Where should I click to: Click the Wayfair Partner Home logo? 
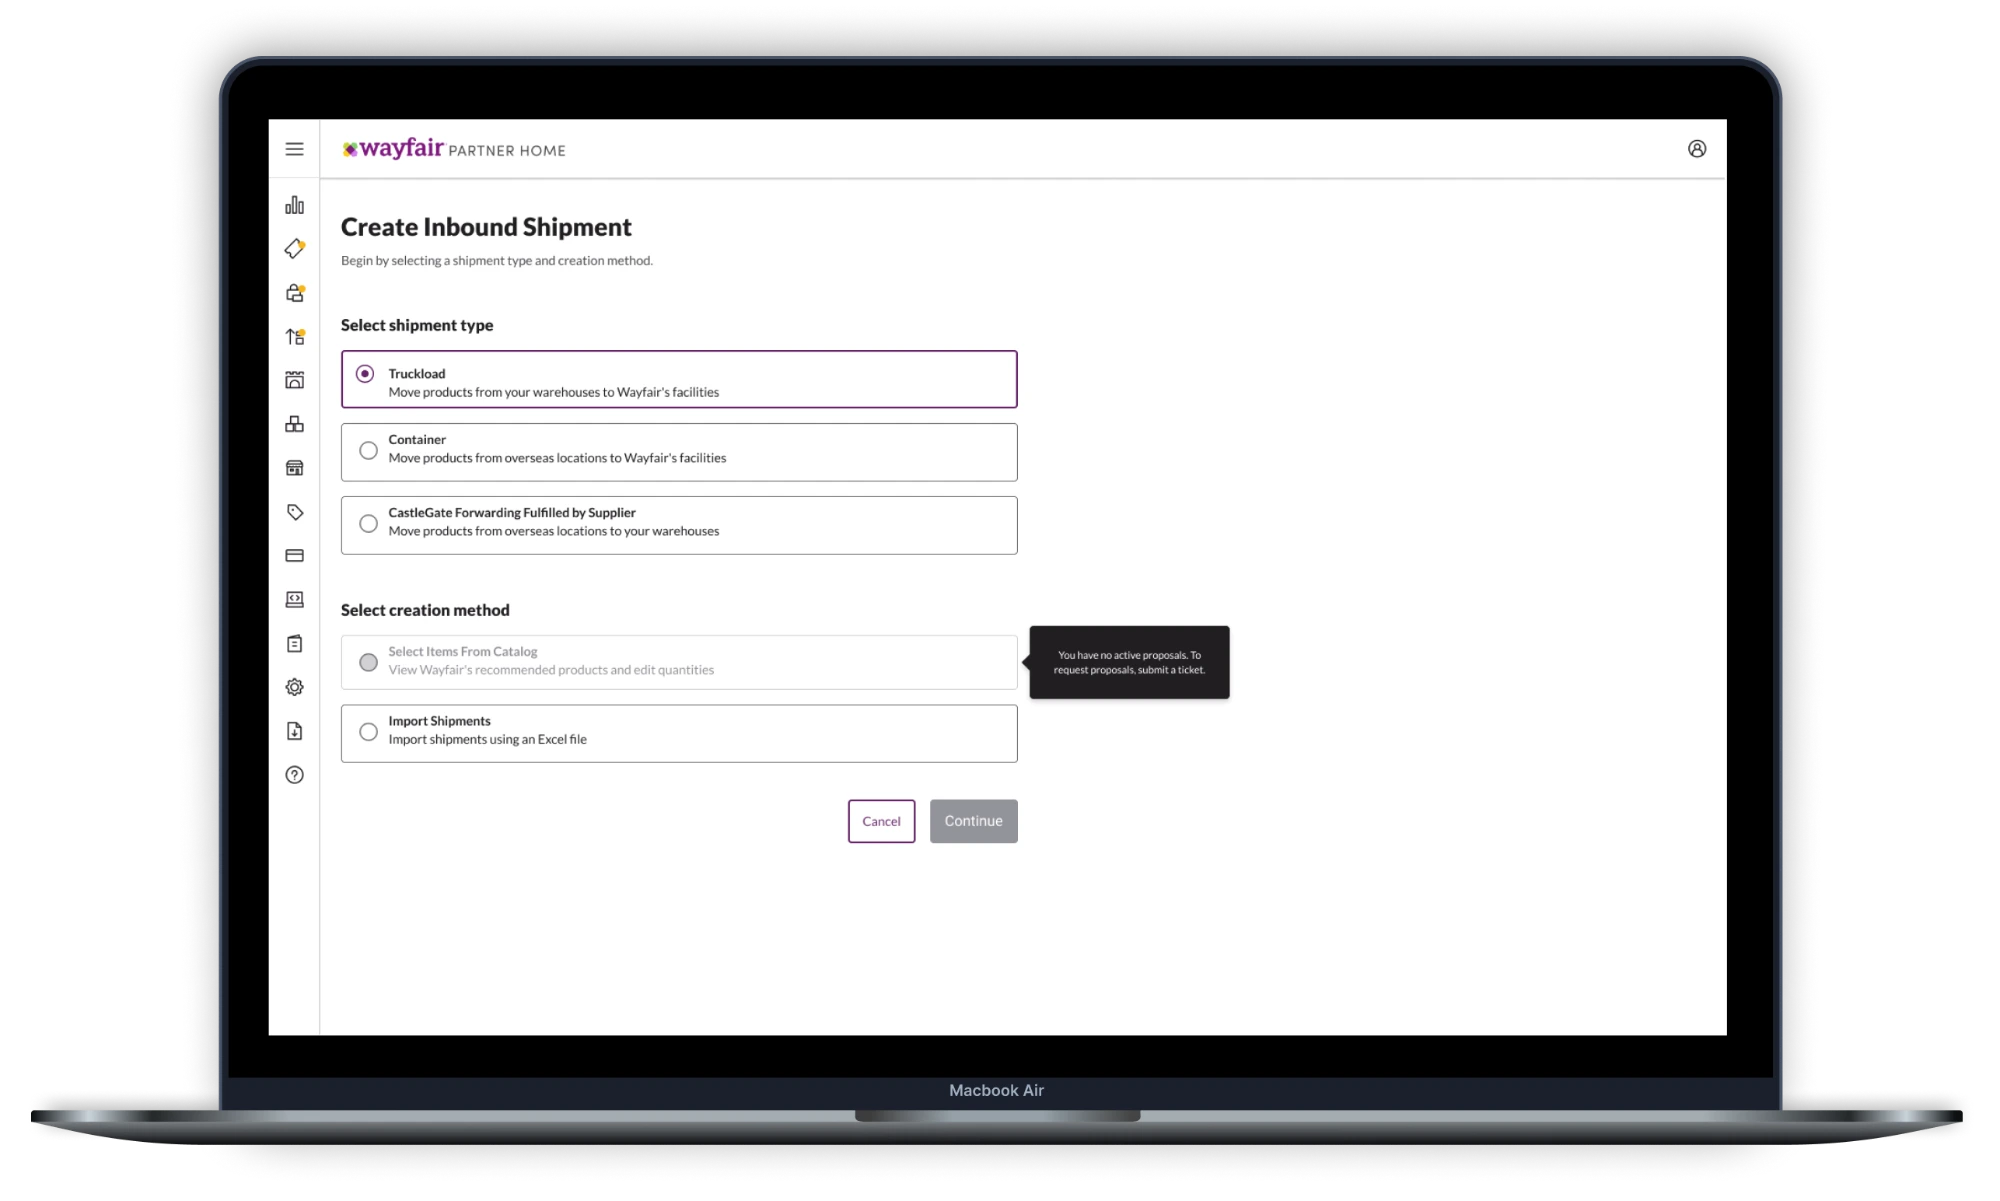[x=453, y=149]
